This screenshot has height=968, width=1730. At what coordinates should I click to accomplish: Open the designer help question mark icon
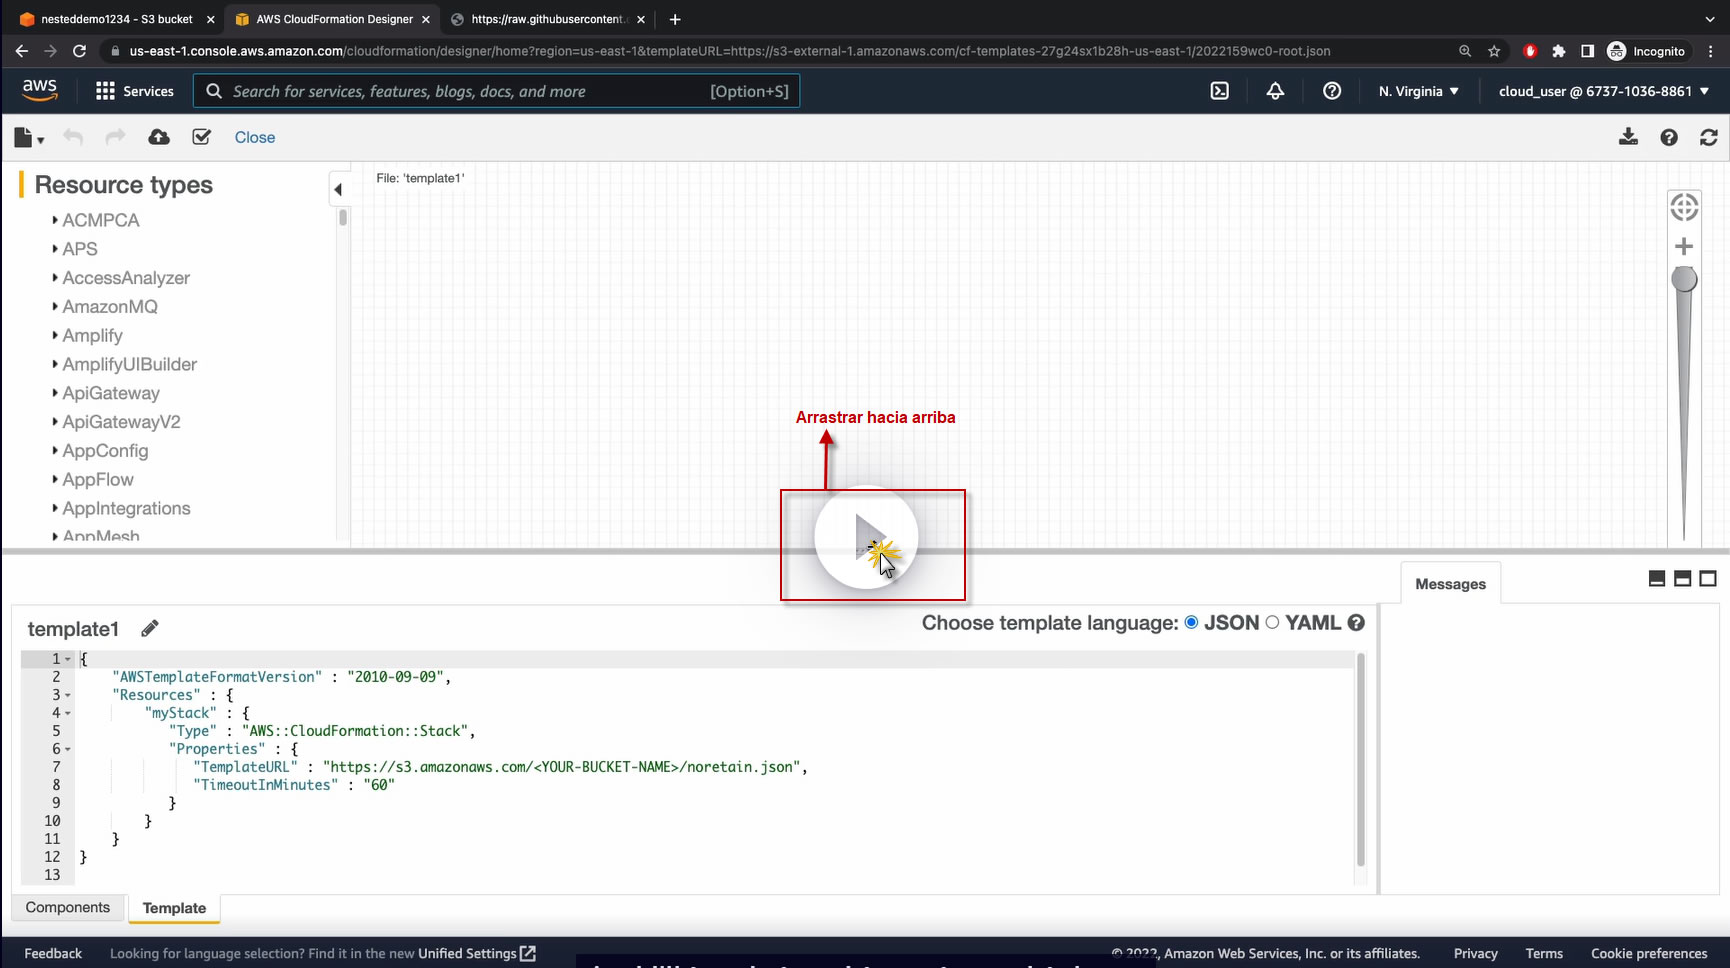1669,137
